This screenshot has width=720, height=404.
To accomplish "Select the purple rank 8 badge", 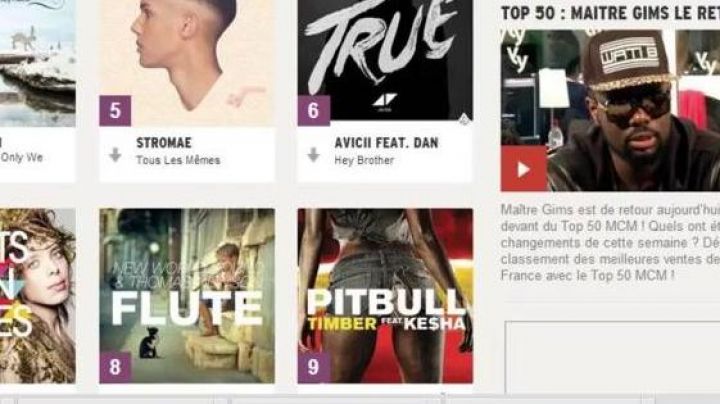I will (x=115, y=367).
